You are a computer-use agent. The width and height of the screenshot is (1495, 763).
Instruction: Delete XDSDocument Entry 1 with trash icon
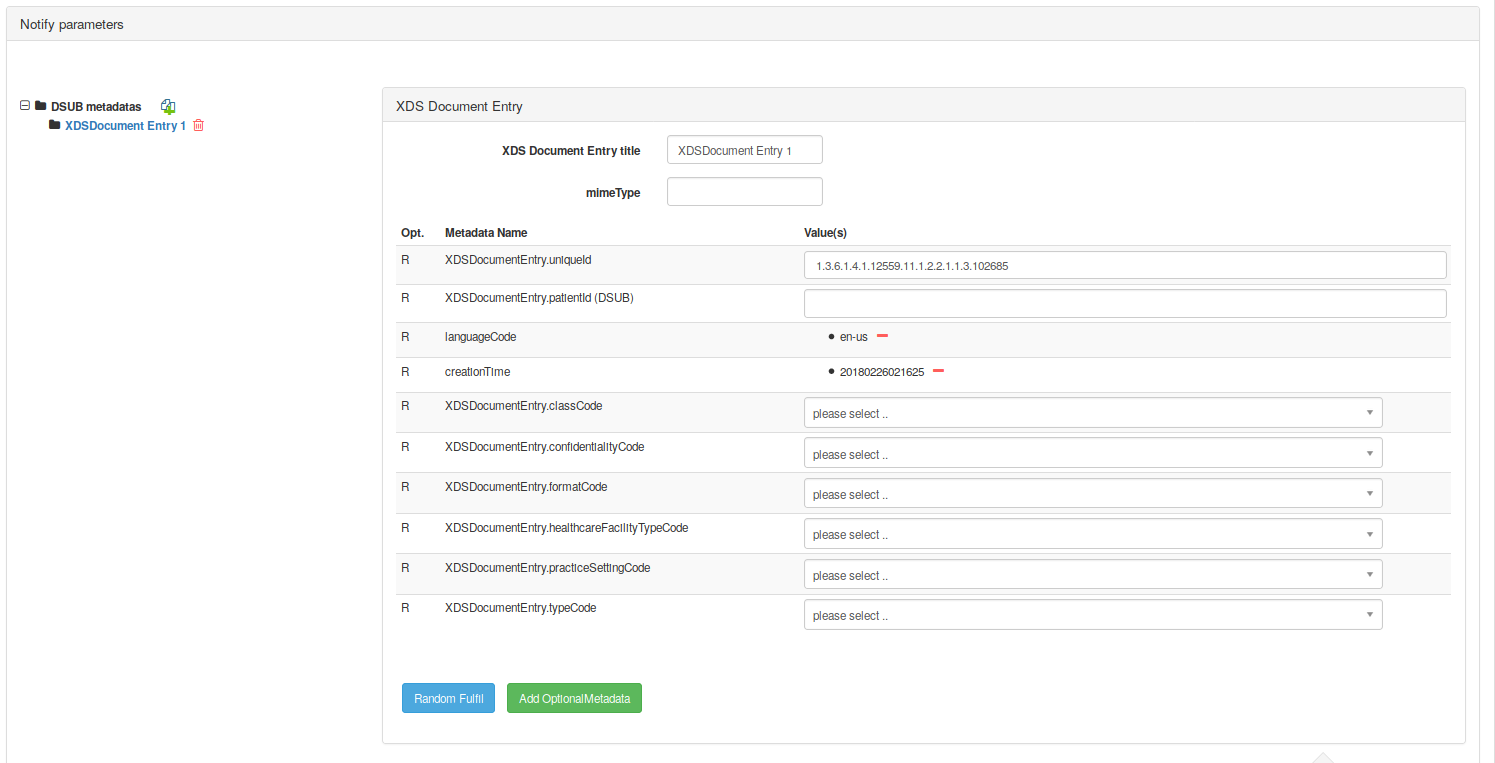click(x=198, y=126)
